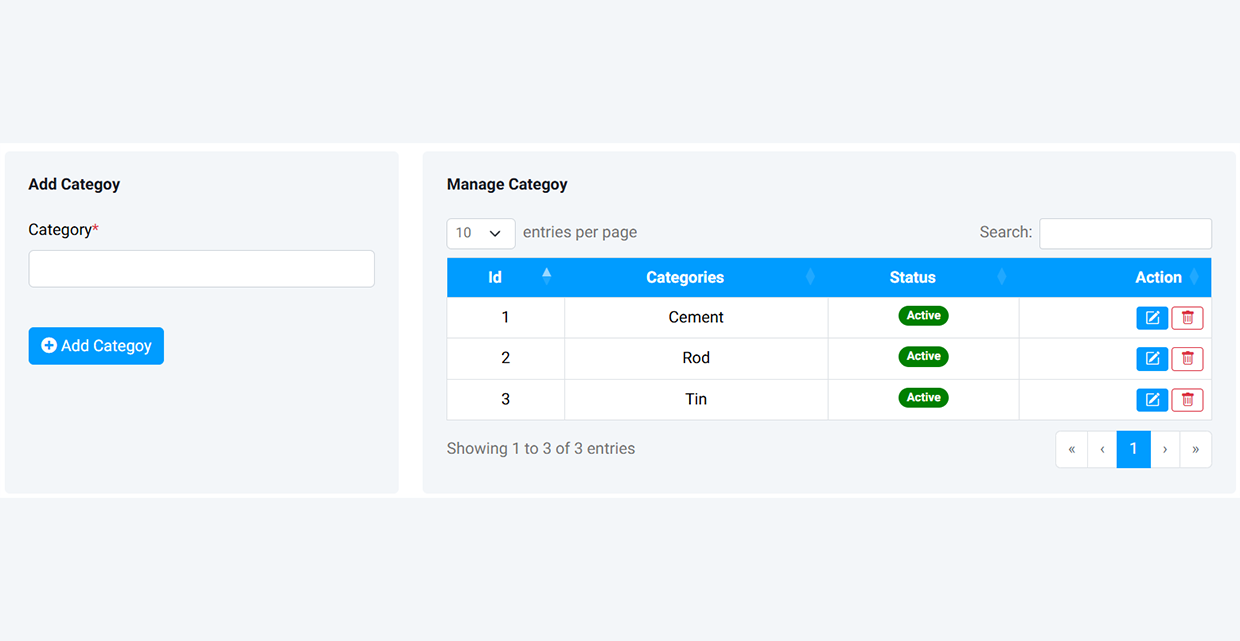Delete the Cement category row
The width and height of the screenshot is (1240, 641).
[x=1187, y=318]
